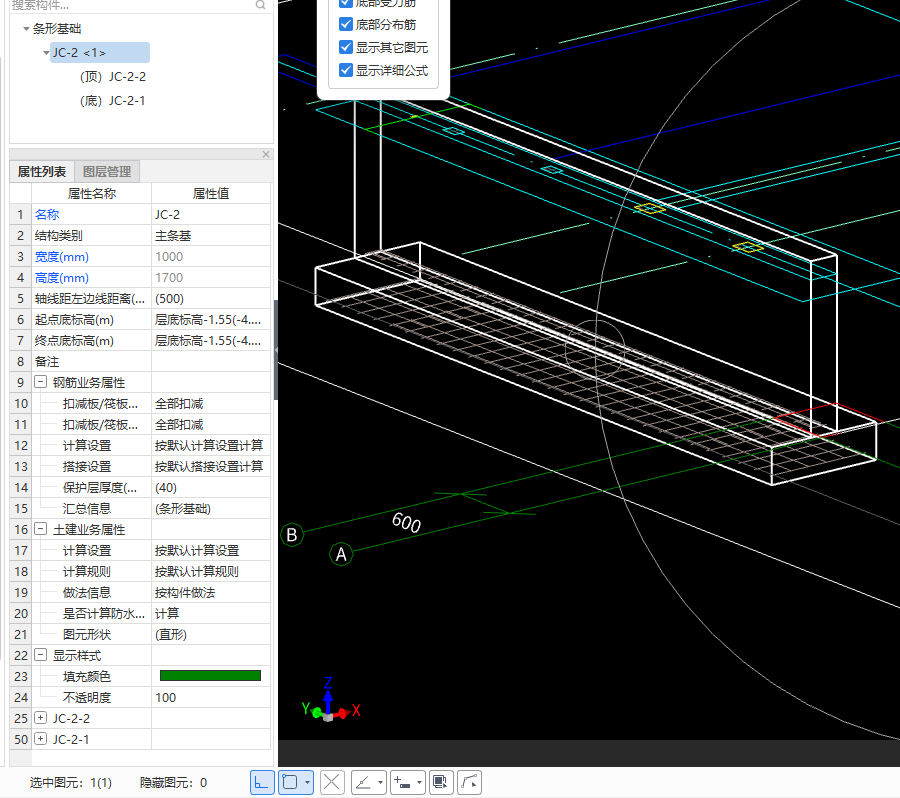The width and height of the screenshot is (900, 798).
Task: Click 全部扣减 value in row 10
Action: click(211, 404)
